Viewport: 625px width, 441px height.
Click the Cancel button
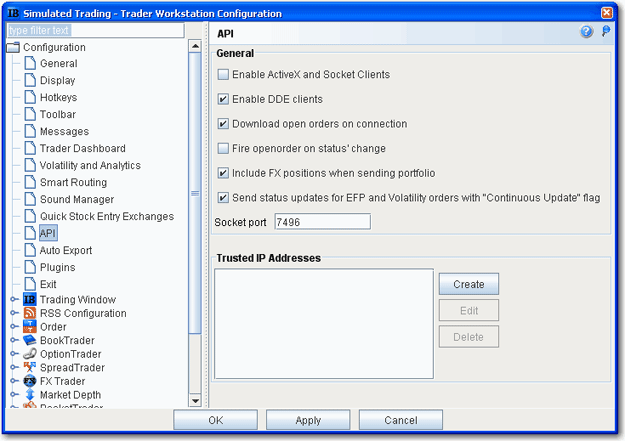[401, 420]
